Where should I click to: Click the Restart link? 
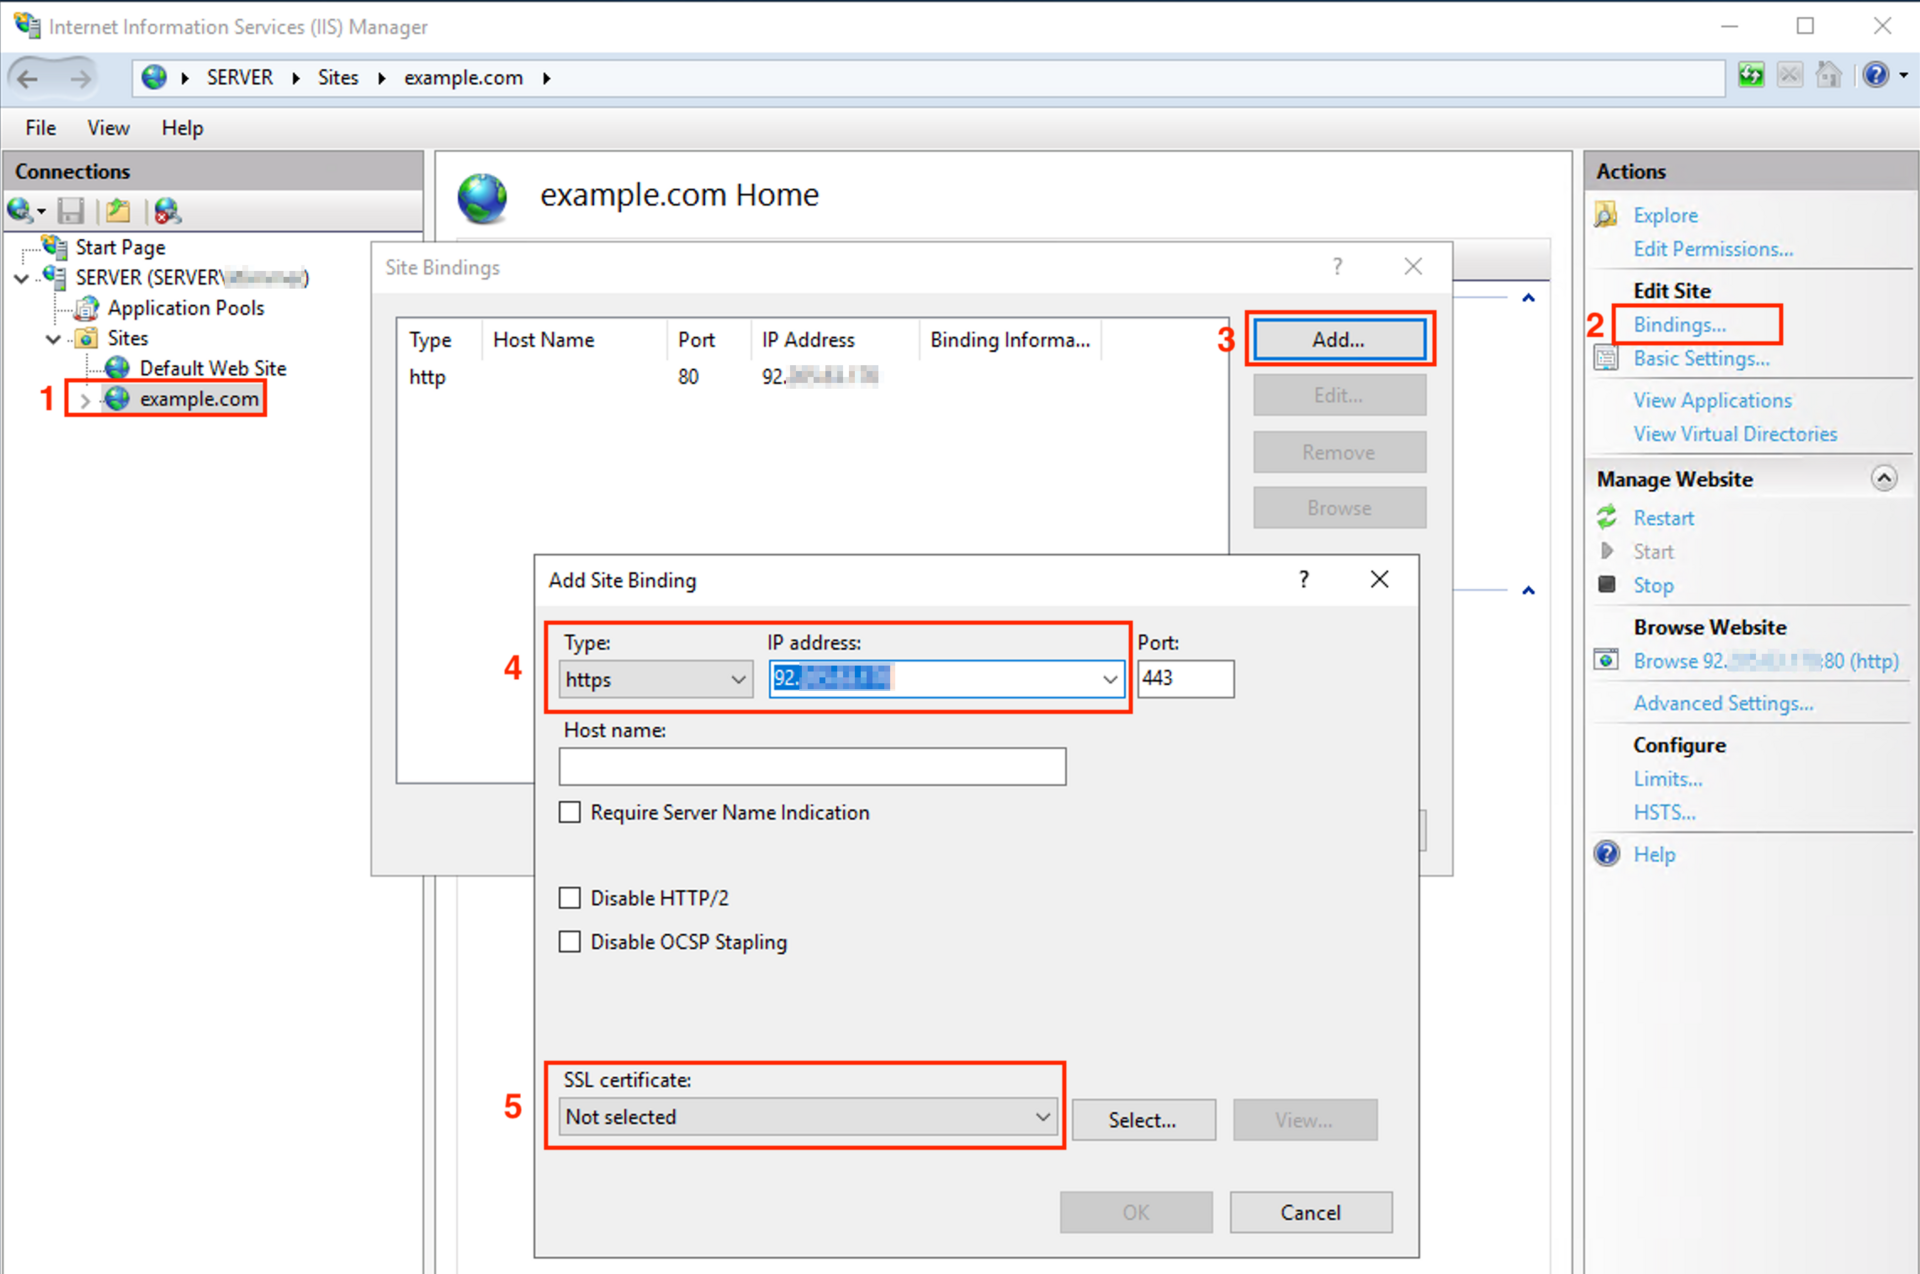(x=1663, y=518)
